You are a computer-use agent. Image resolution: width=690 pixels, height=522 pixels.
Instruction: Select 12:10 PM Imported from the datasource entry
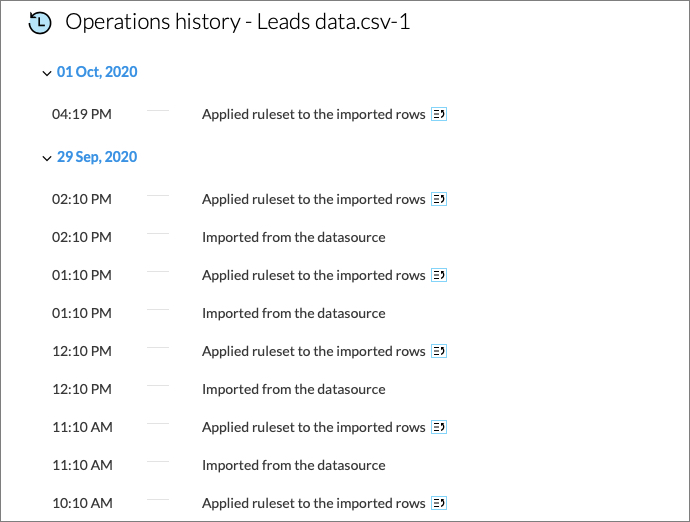[293, 389]
